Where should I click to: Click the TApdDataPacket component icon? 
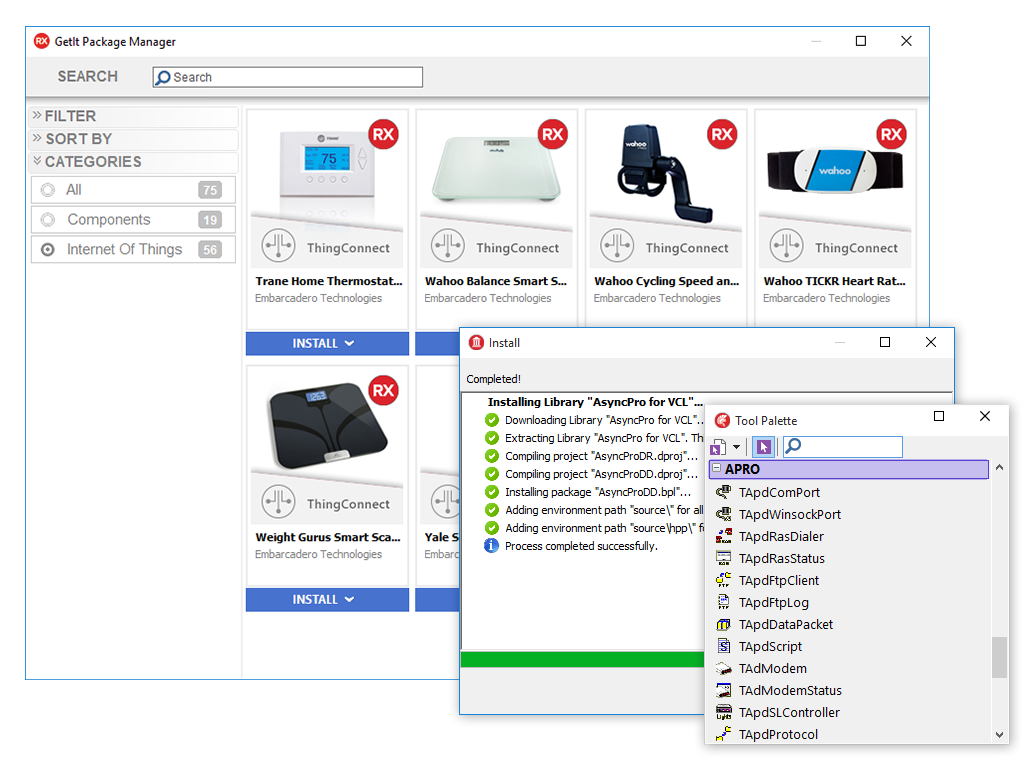click(x=723, y=624)
